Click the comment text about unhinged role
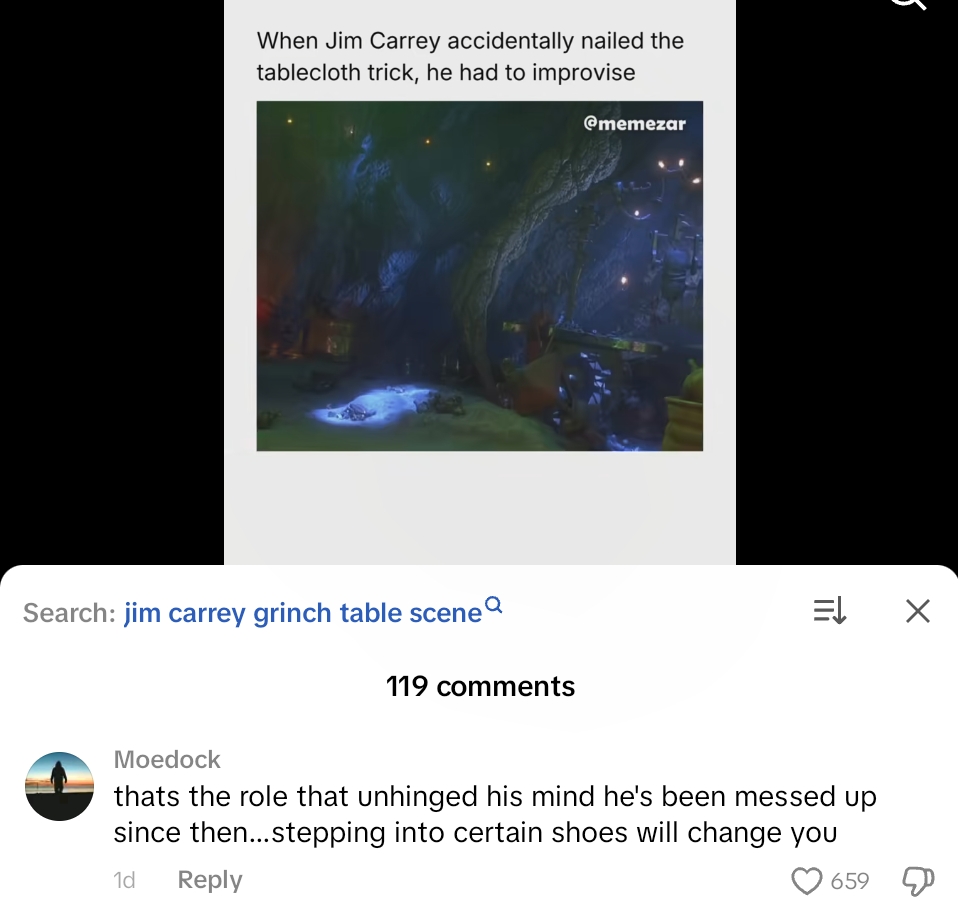The width and height of the screenshot is (958, 921). click(494, 814)
